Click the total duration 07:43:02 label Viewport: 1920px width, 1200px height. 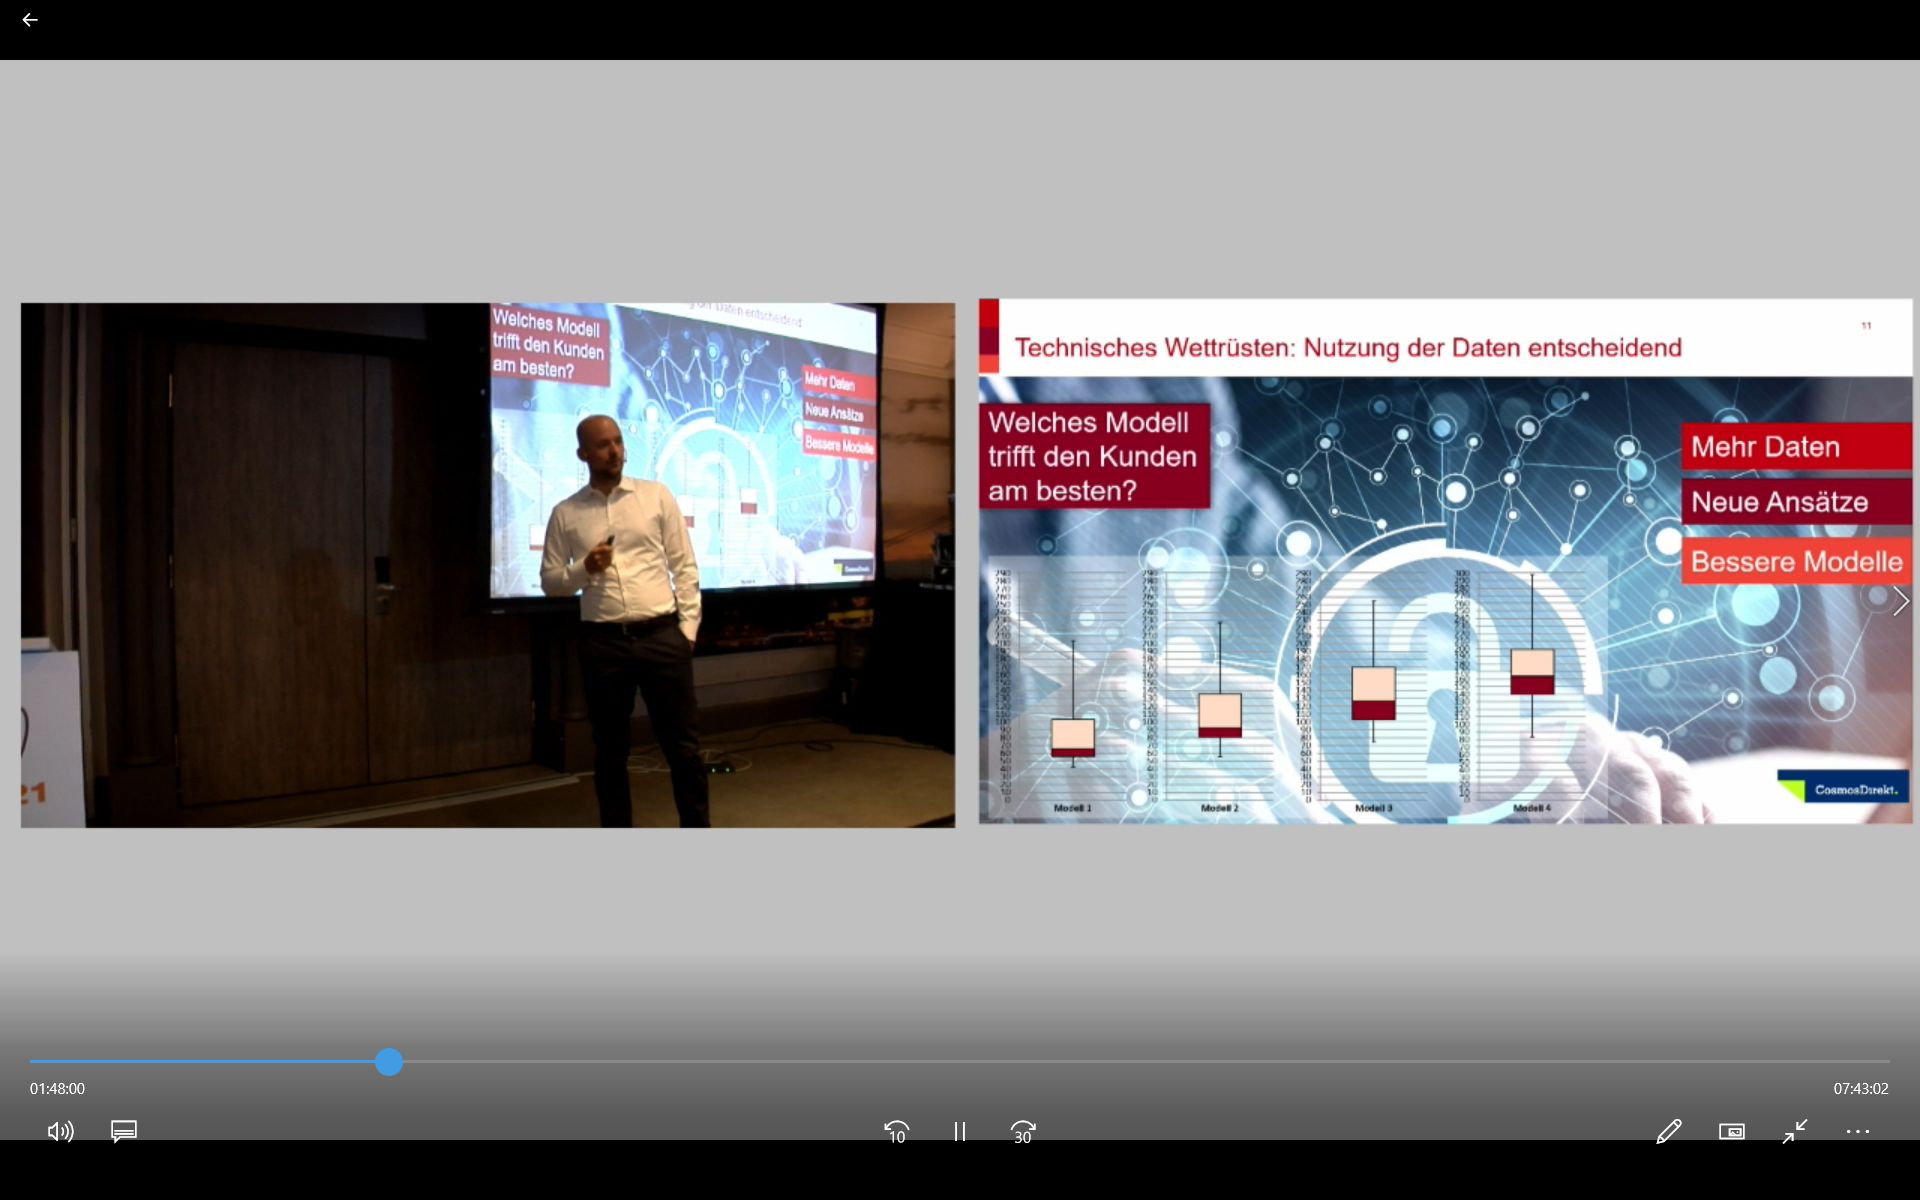[1860, 1089]
